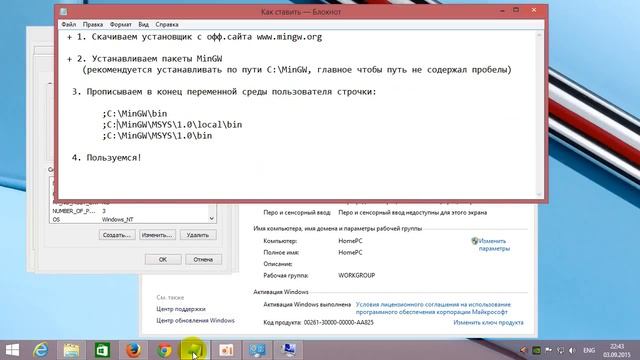Open the Microsoft license terms link
The width and height of the screenshot is (640, 360).
(x=433, y=308)
